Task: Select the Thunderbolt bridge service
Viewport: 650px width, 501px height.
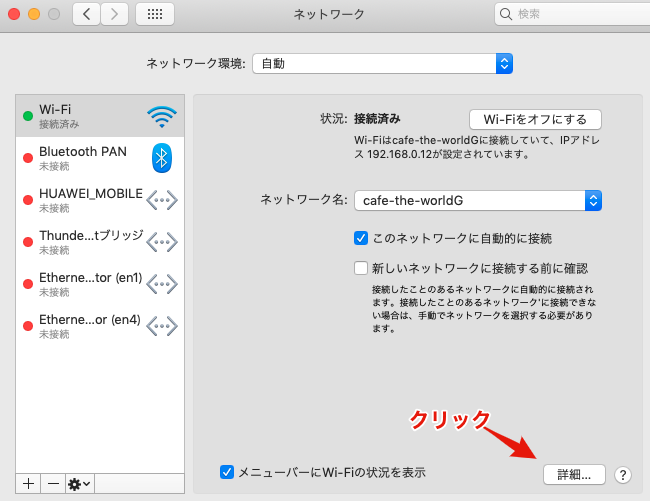Action: click(x=100, y=242)
